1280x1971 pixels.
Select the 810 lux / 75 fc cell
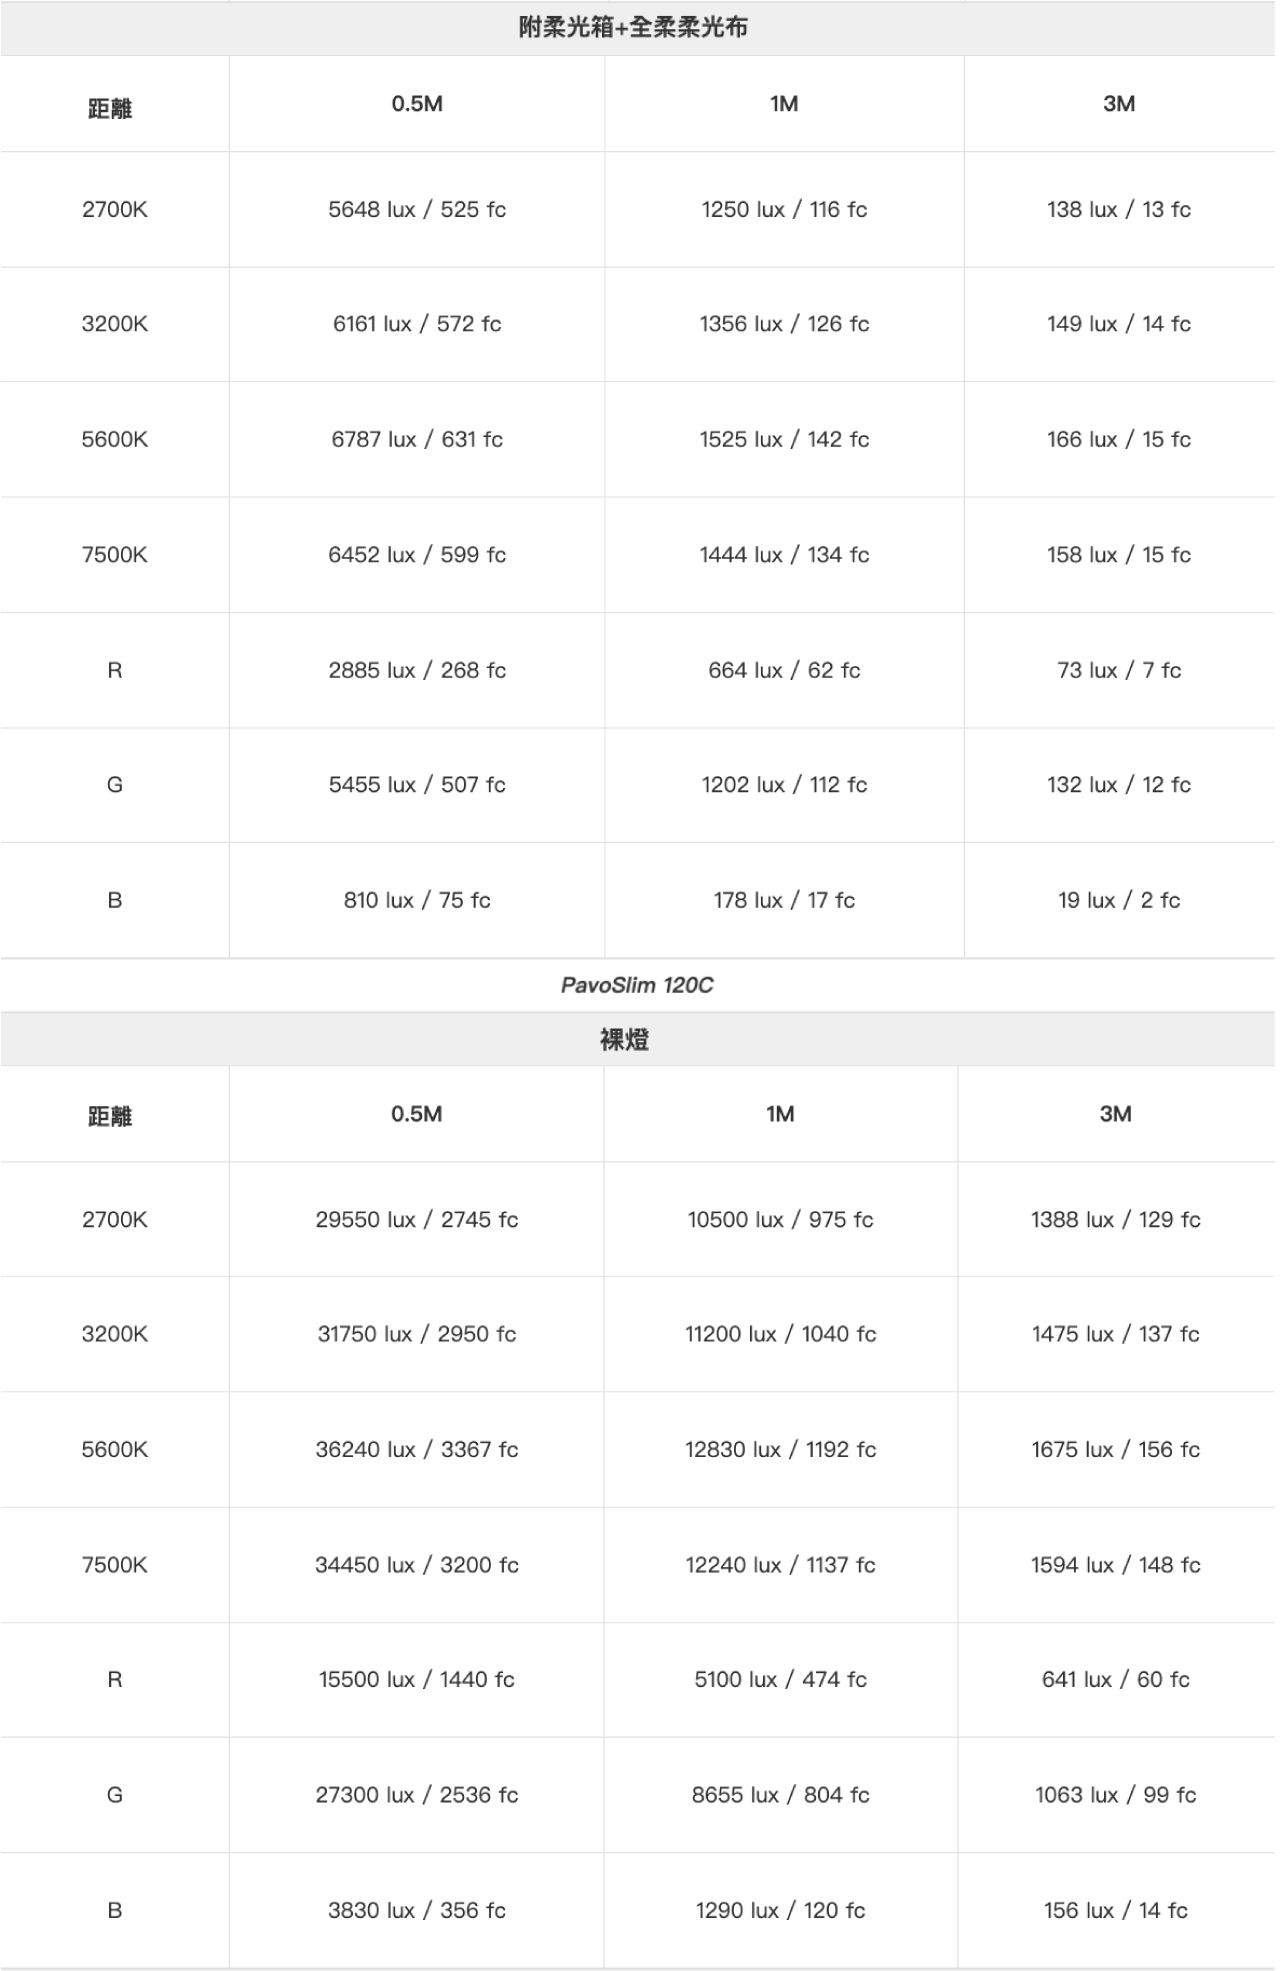point(417,900)
